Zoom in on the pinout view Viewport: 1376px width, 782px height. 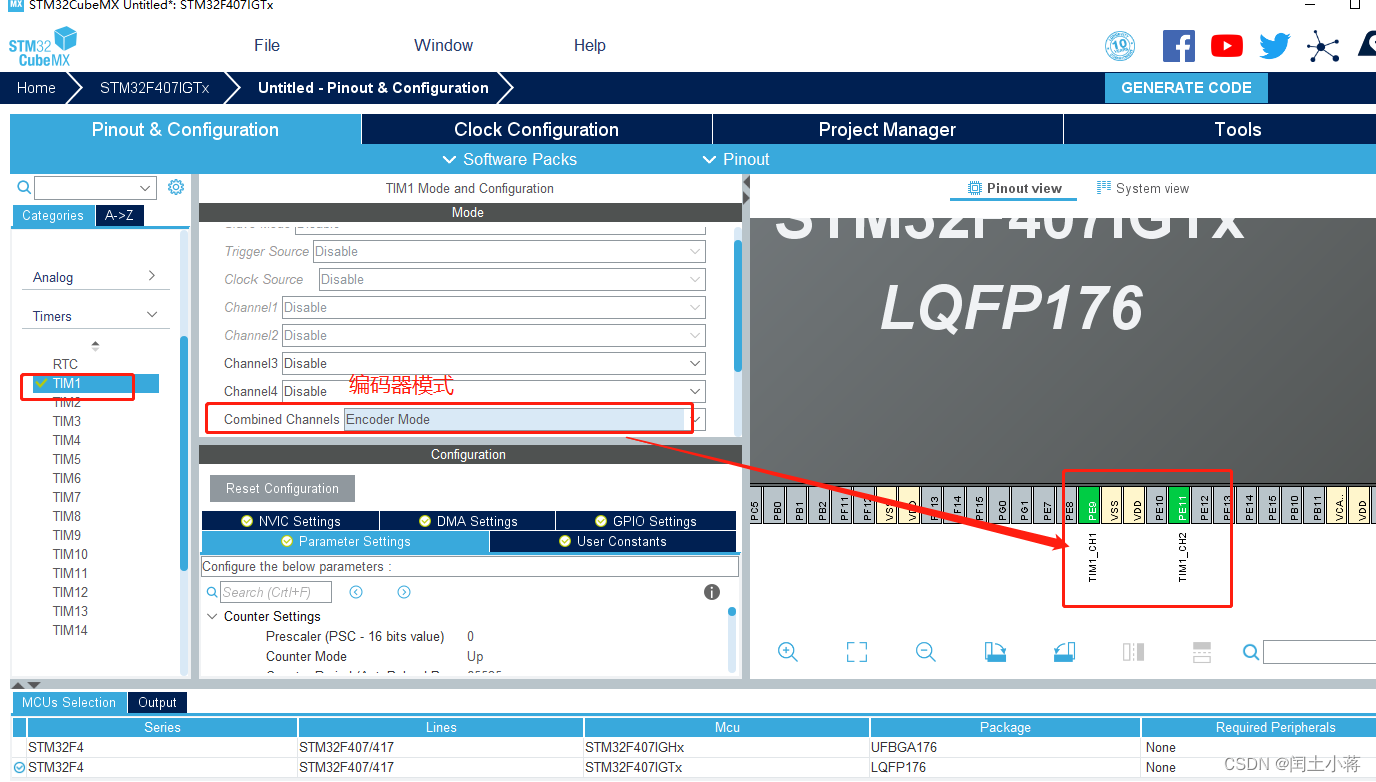788,652
